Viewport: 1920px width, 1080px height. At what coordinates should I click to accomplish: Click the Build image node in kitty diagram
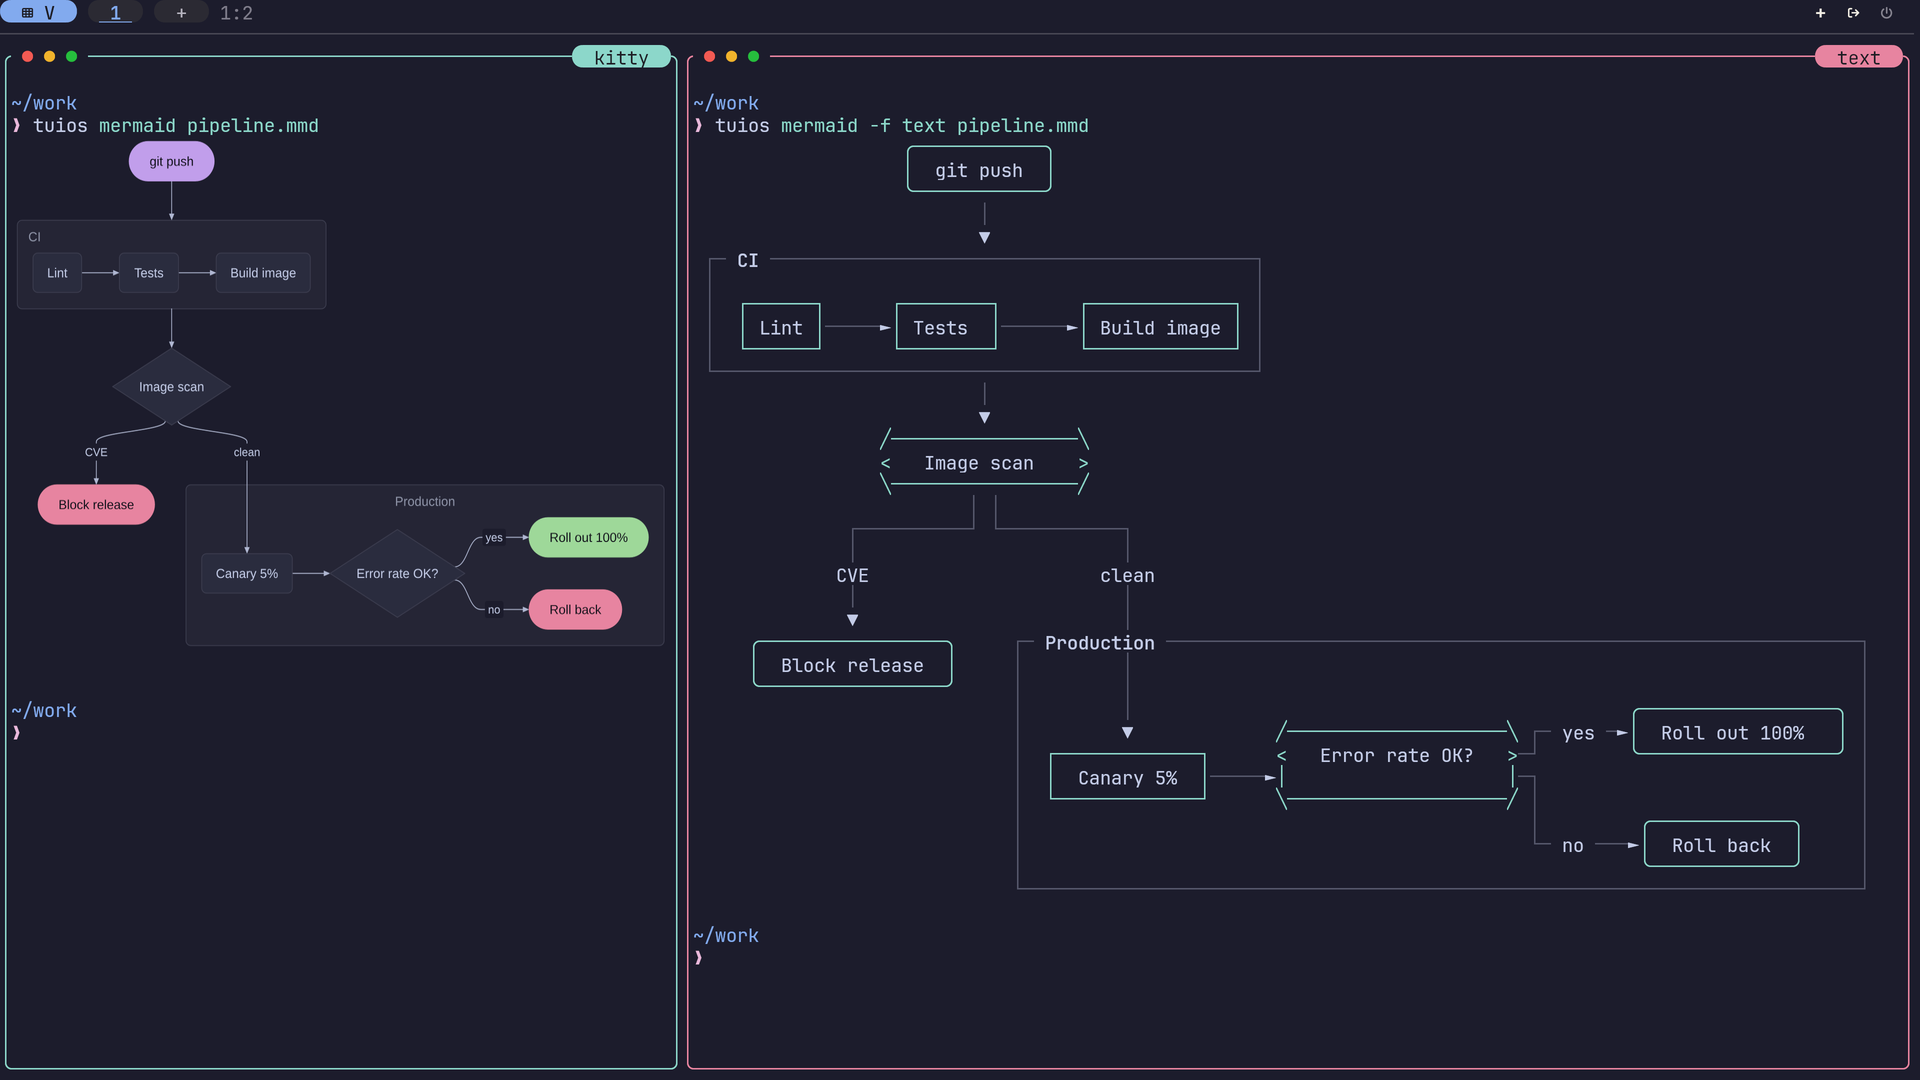[x=263, y=273]
